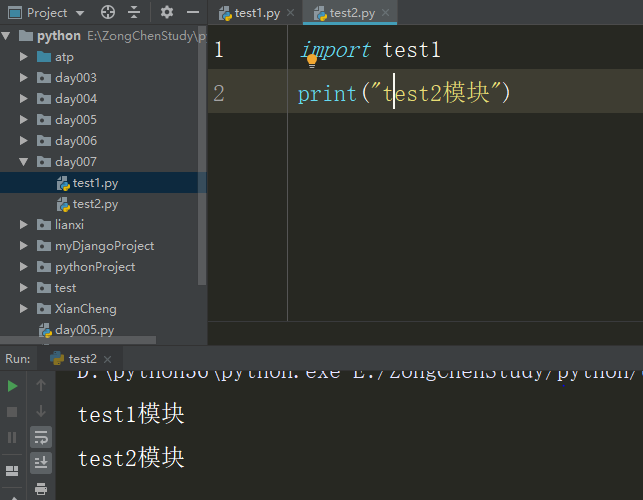Rerun test2 with the green play button
Image resolution: width=643 pixels, height=500 pixels.
pos(12,385)
